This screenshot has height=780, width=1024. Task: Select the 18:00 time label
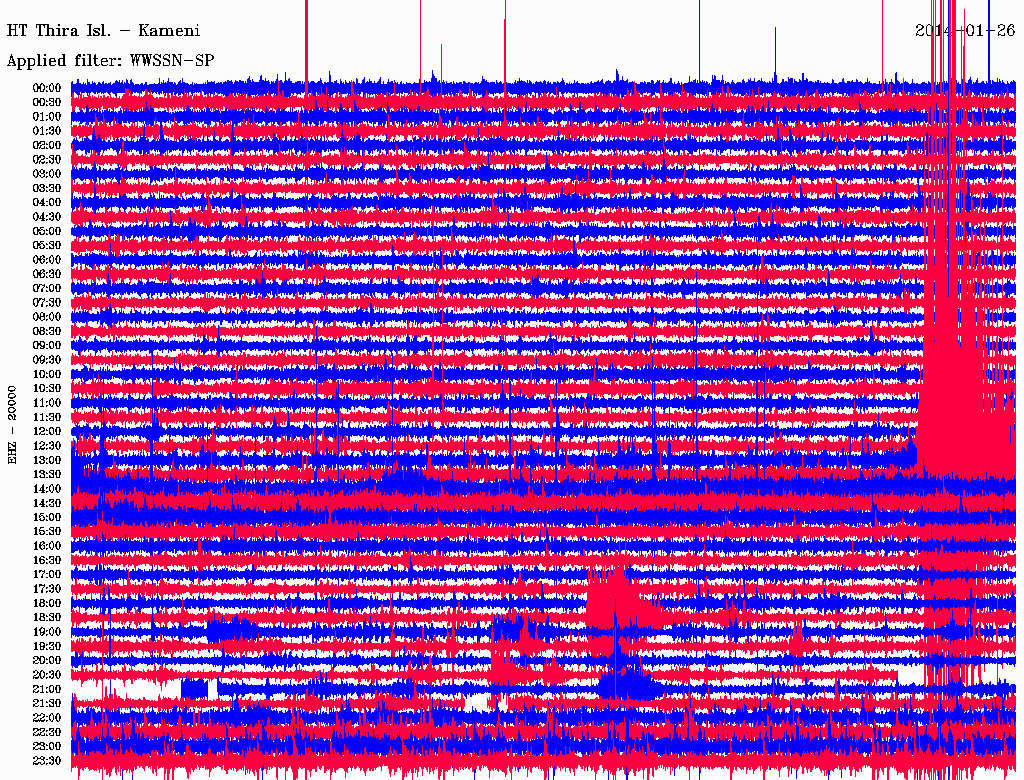pos(47,603)
